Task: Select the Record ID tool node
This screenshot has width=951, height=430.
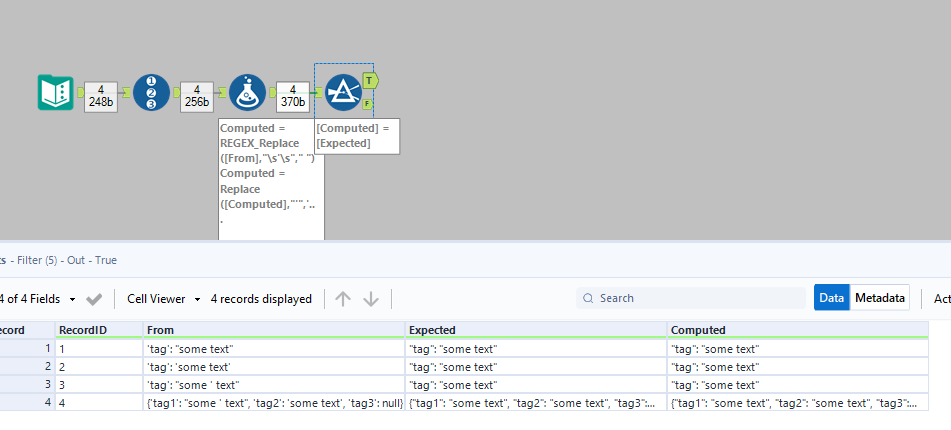Action: [151, 92]
